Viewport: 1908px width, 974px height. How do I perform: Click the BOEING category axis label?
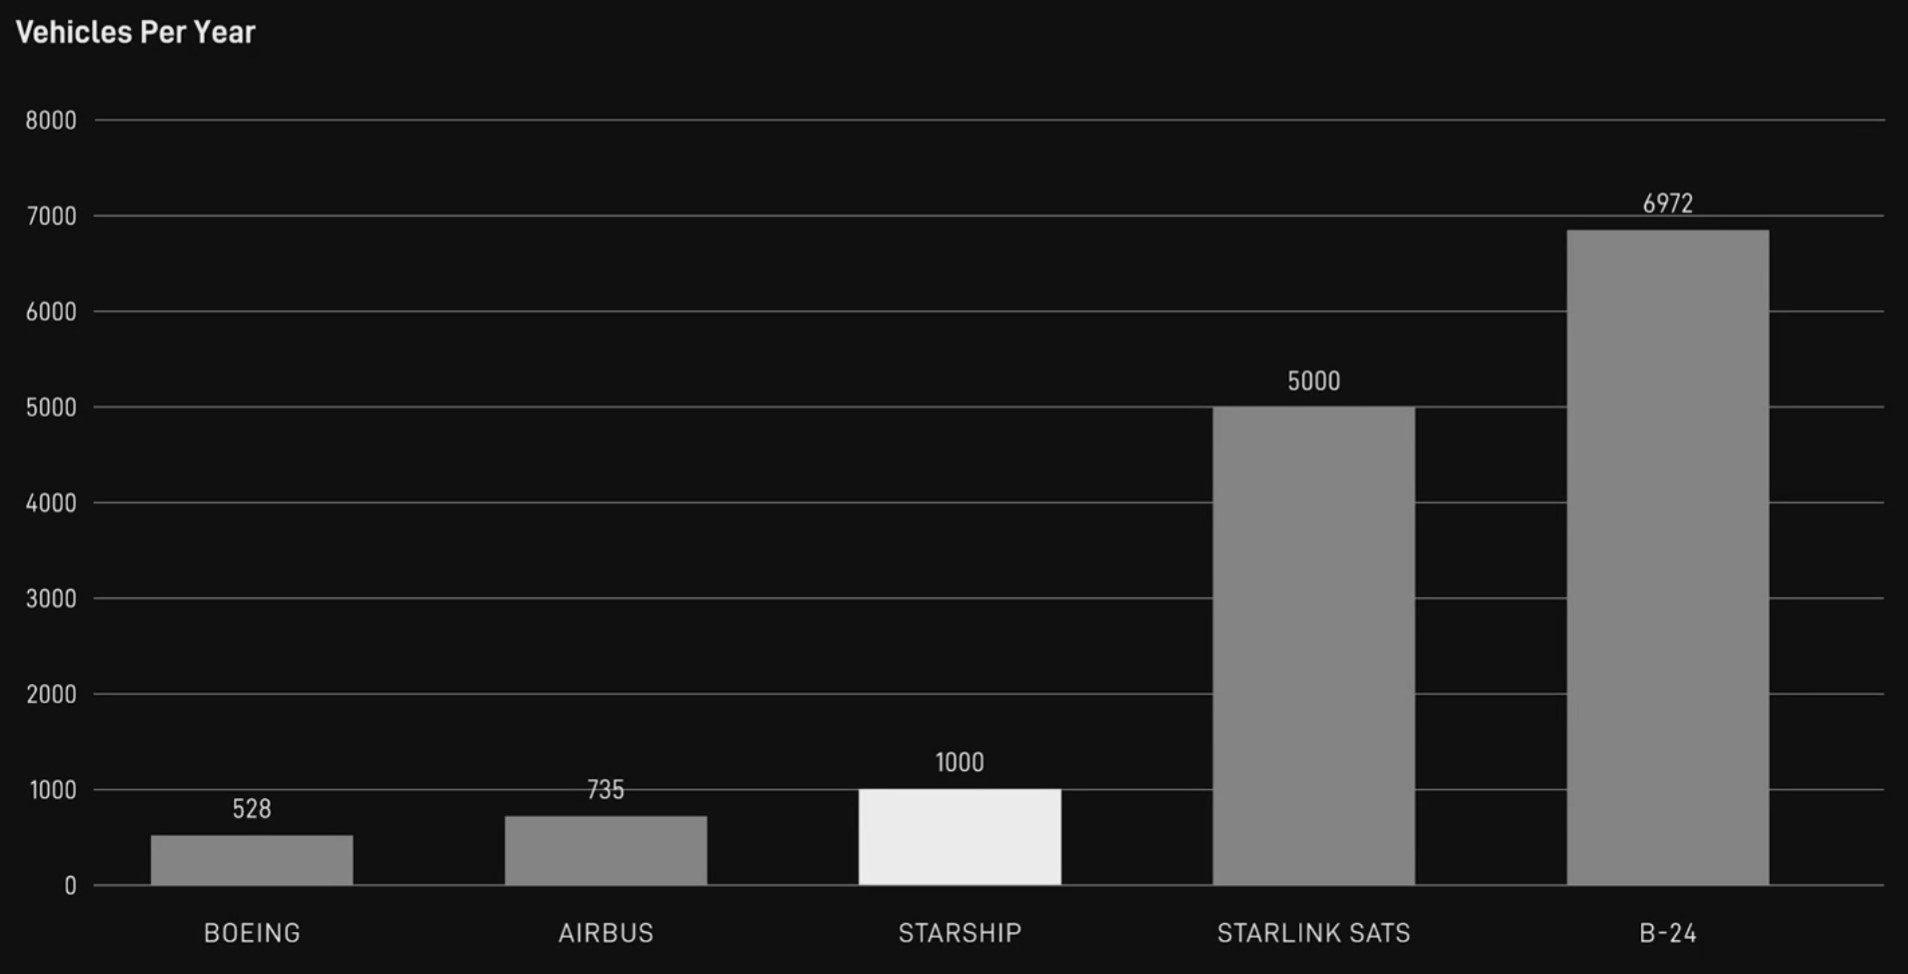coord(251,933)
